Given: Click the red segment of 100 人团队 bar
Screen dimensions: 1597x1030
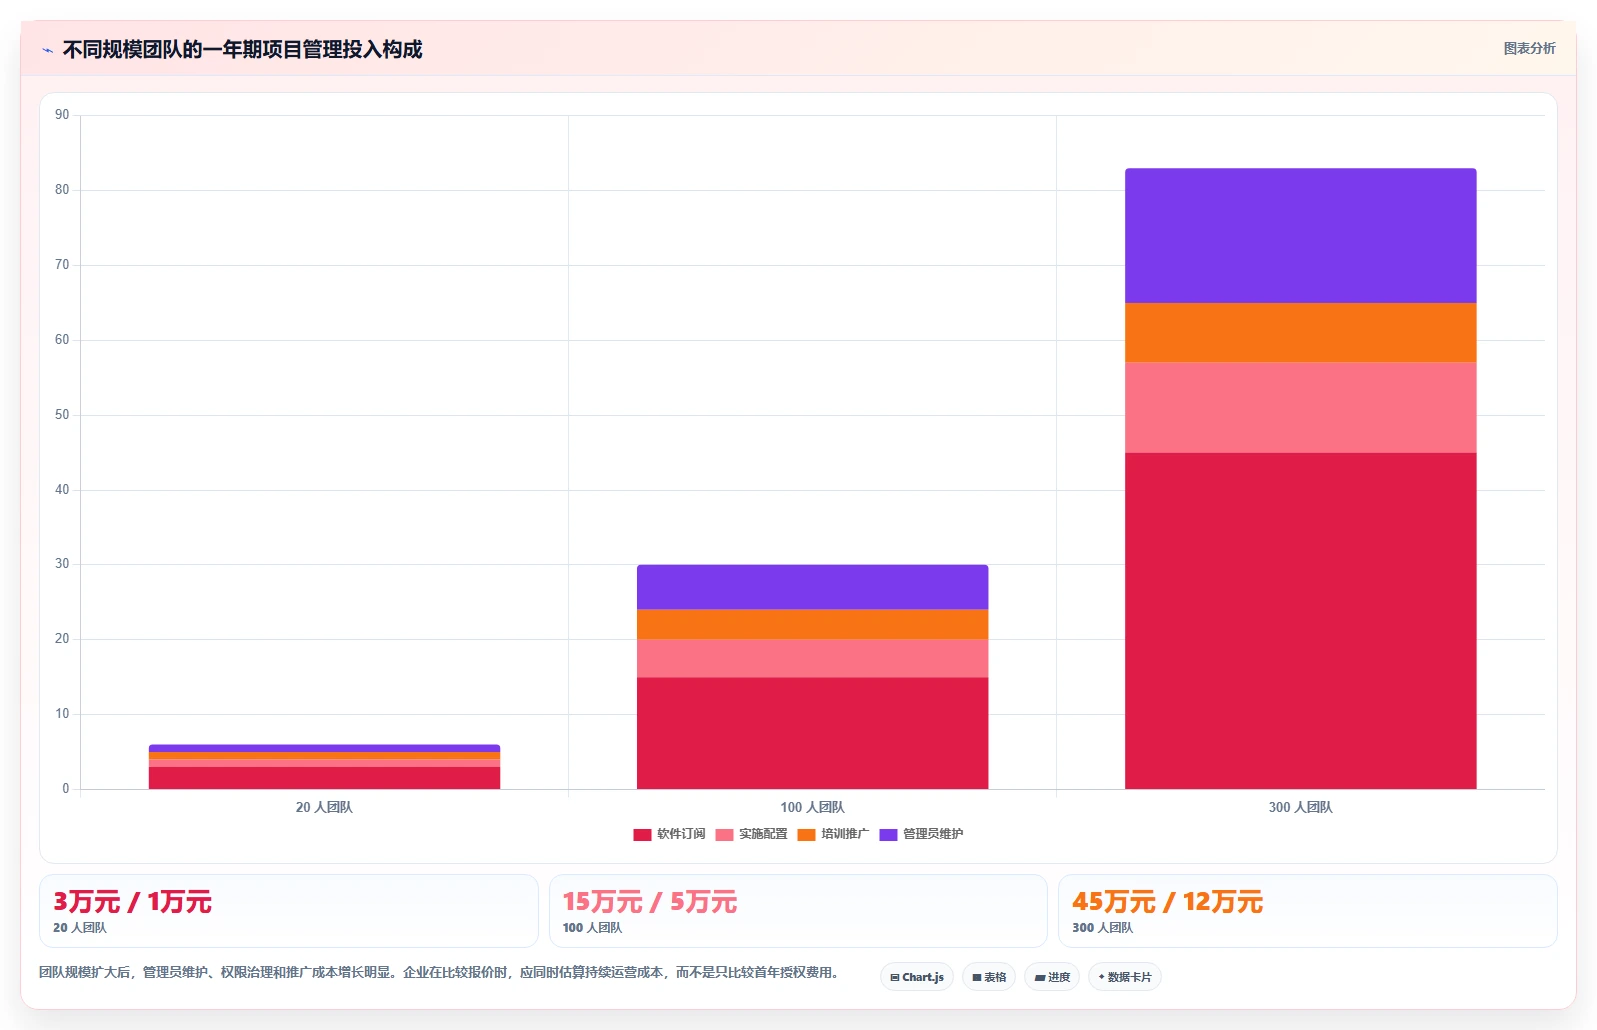Looking at the screenshot, I should coord(812,734).
